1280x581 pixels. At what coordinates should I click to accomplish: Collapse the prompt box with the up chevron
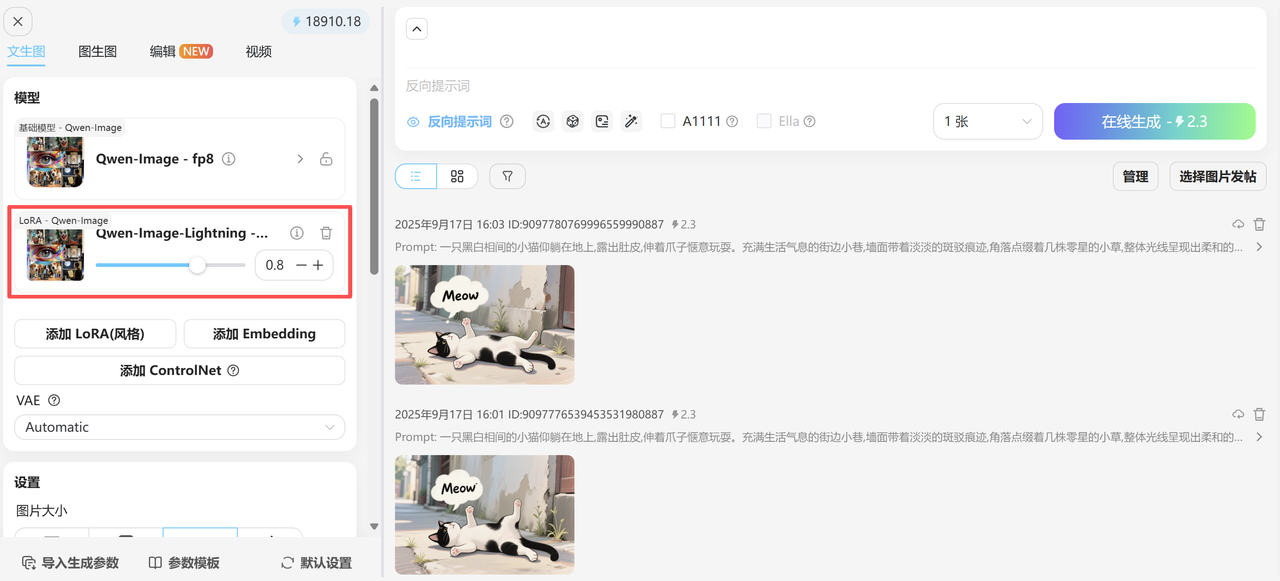(x=417, y=29)
